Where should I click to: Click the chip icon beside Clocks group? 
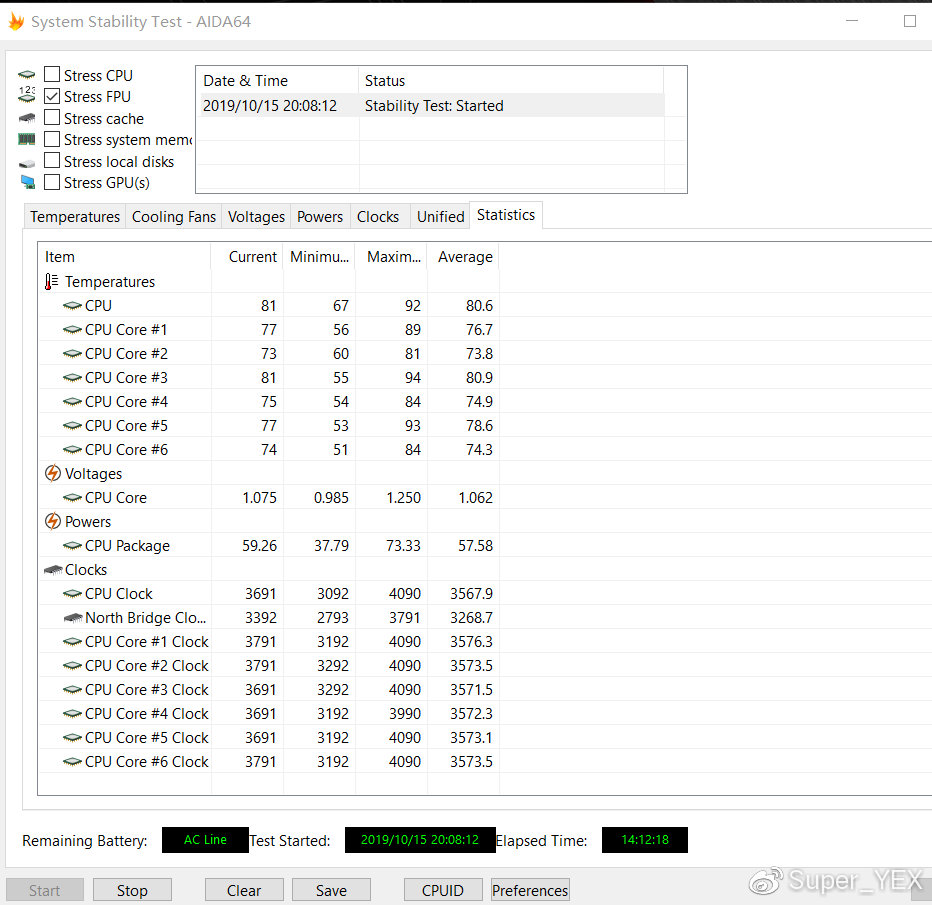tap(53, 570)
